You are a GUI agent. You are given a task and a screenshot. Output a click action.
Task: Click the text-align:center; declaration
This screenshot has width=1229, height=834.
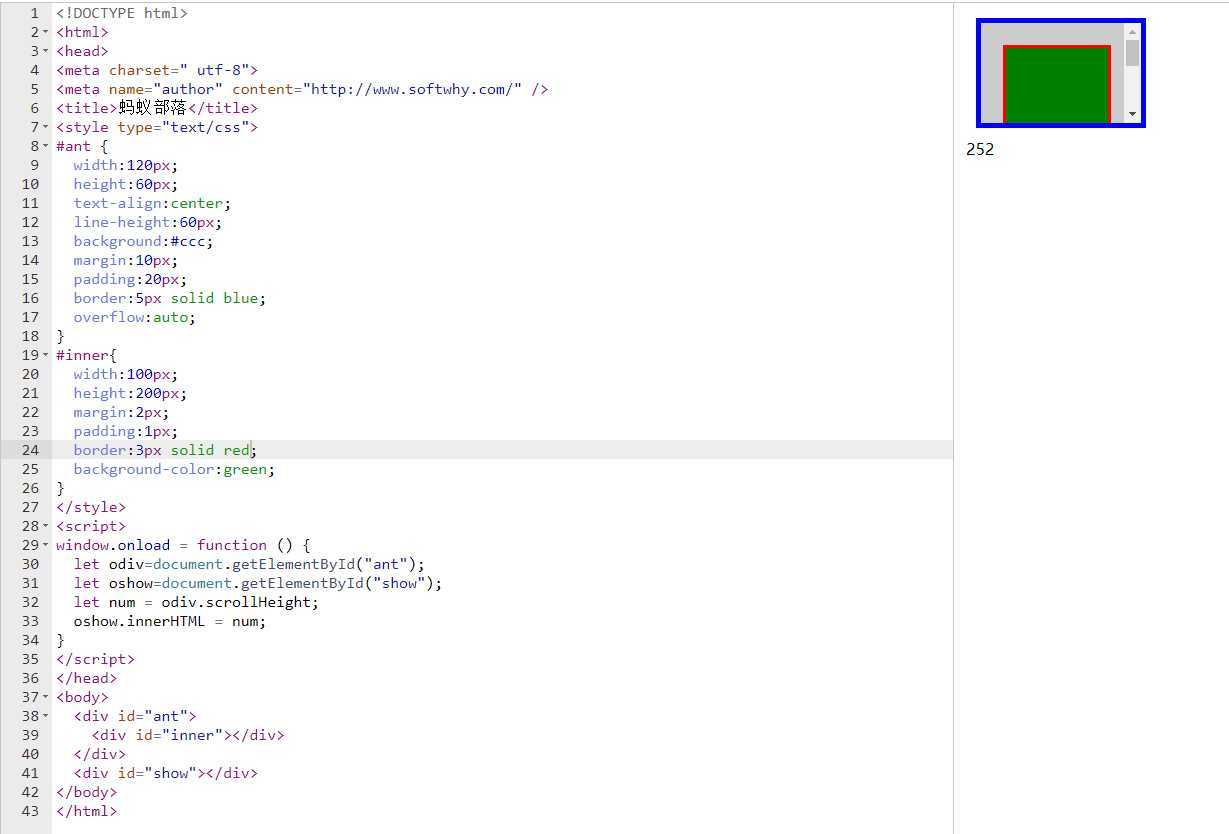click(x=152, y=203)
